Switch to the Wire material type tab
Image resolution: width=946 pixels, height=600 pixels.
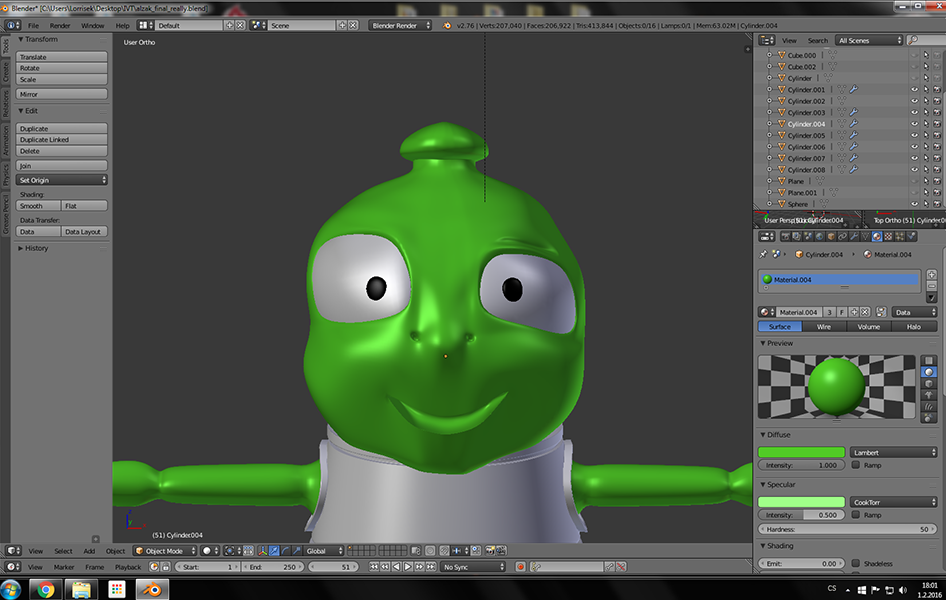pos(824,327)
